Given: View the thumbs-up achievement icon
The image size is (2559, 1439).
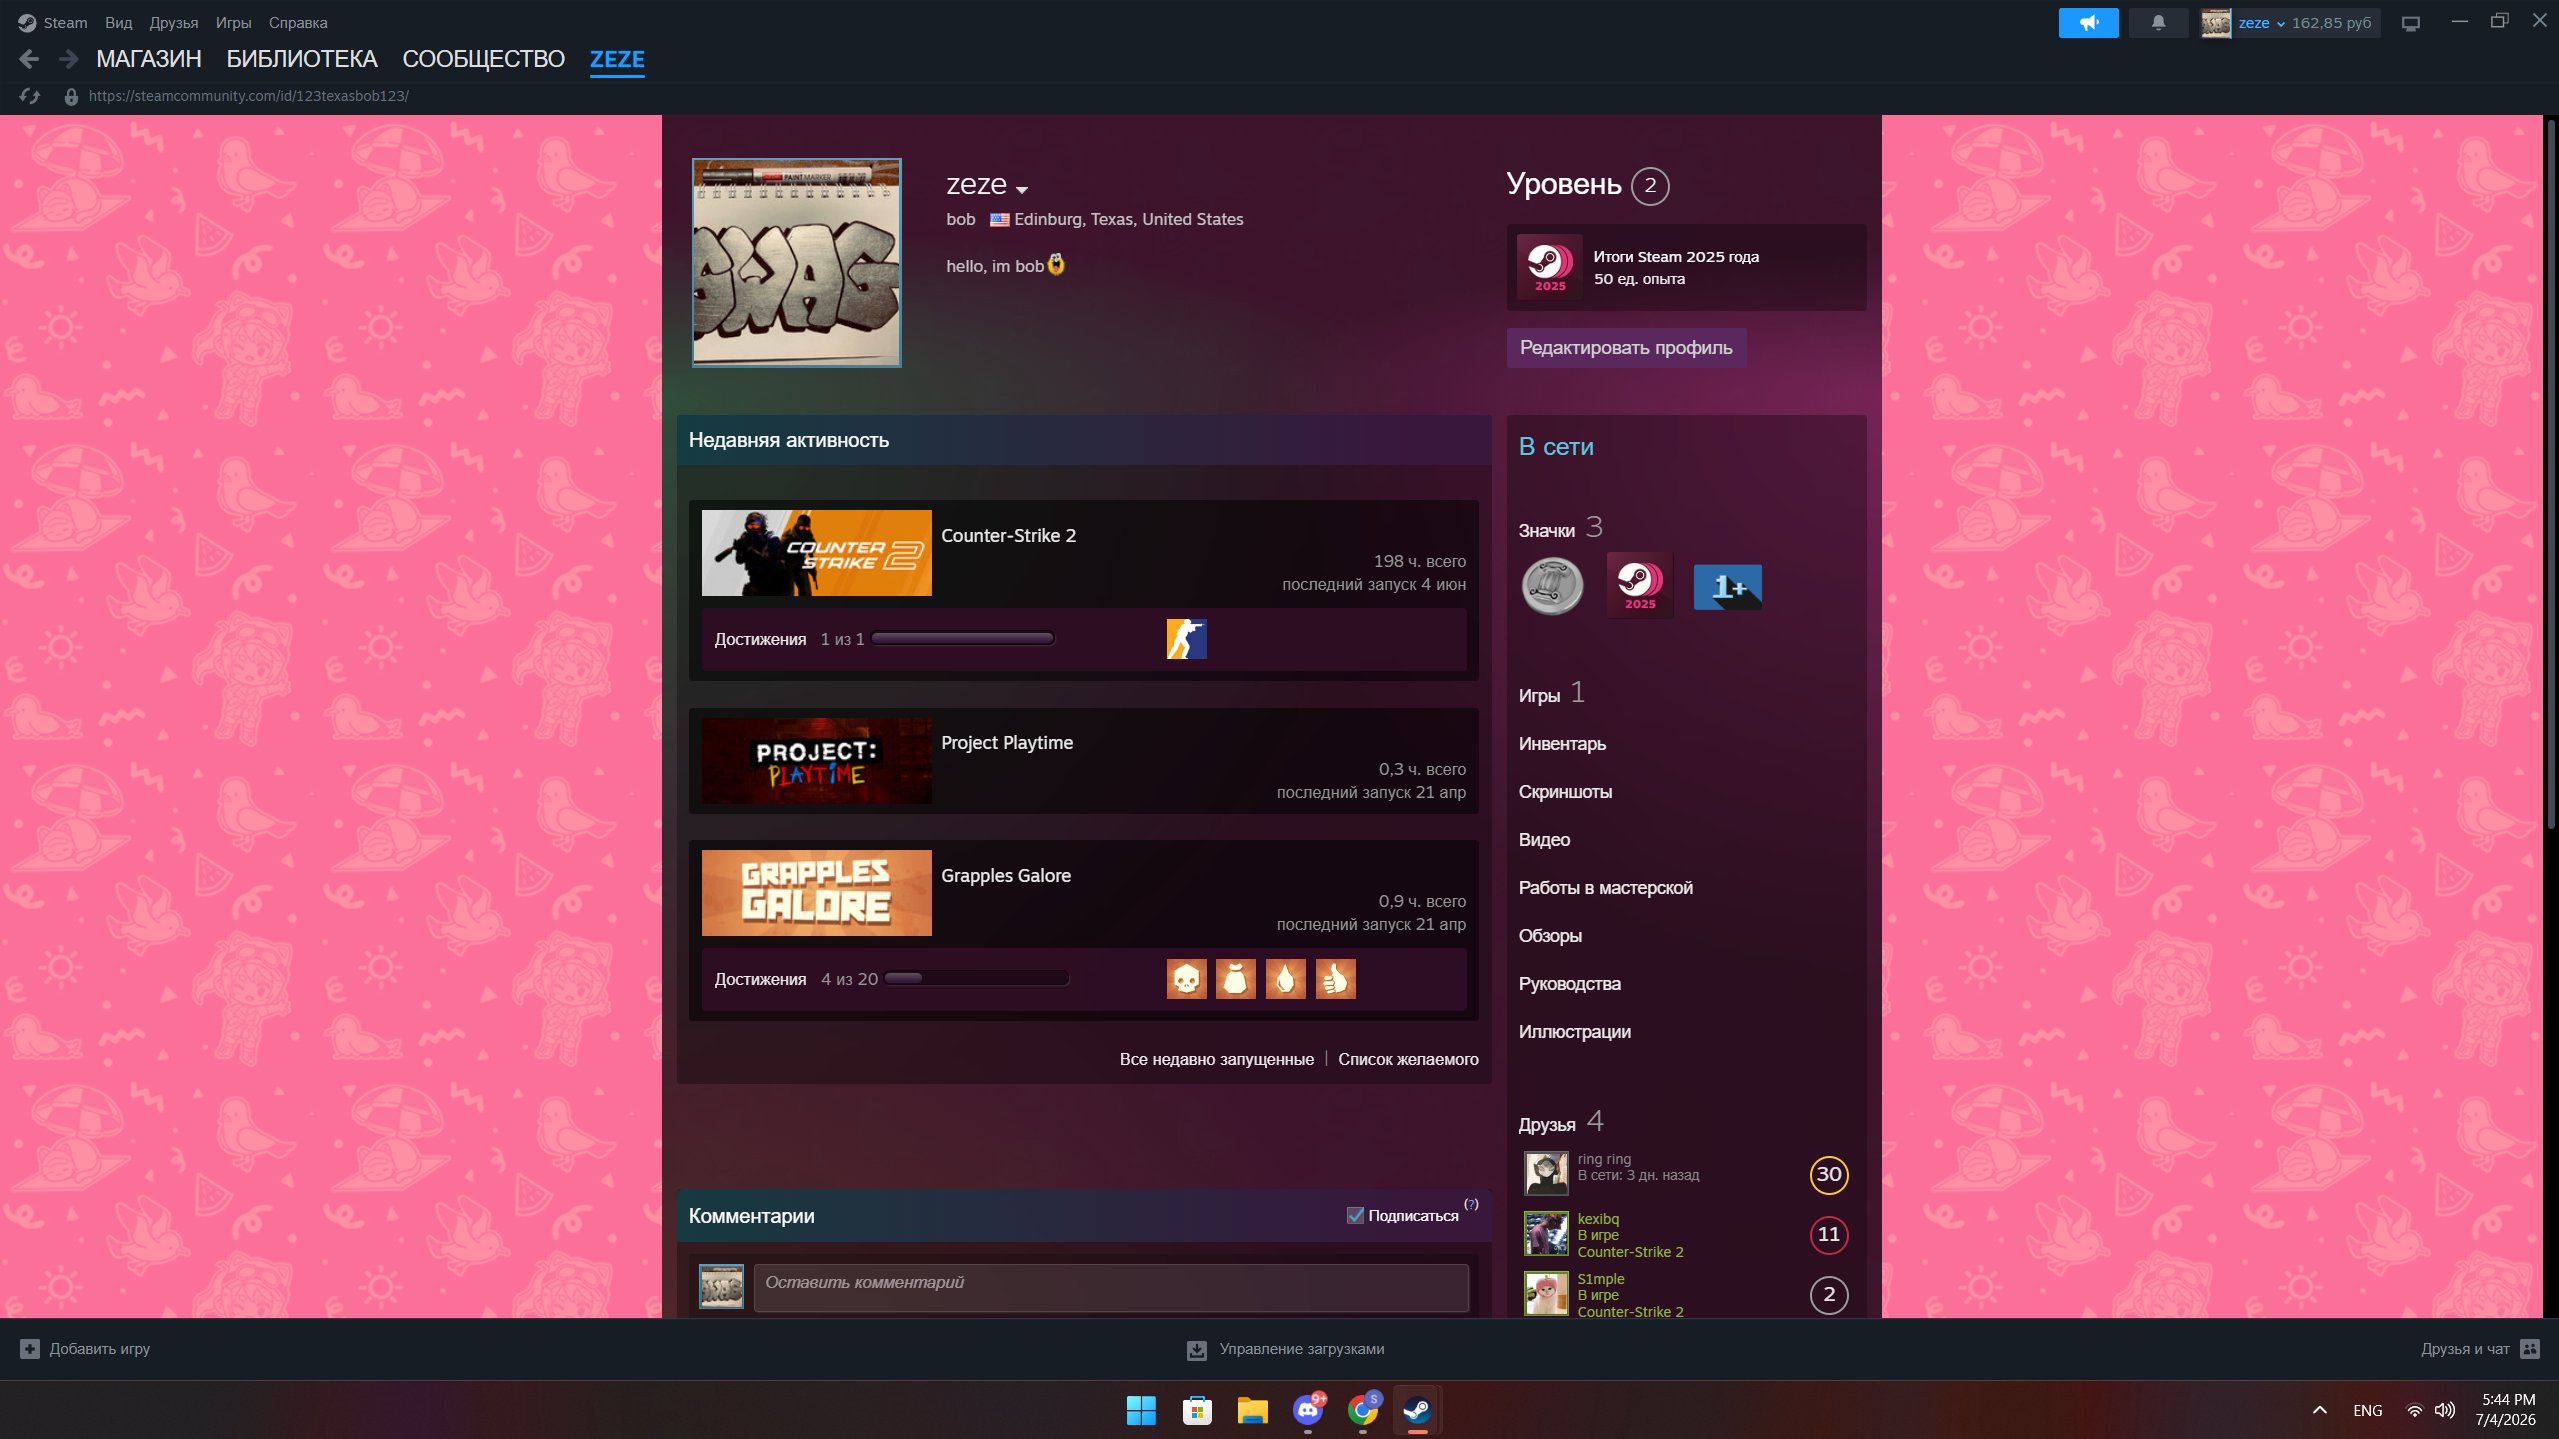Looking at the screenshot, I should tap(1336, 979).
